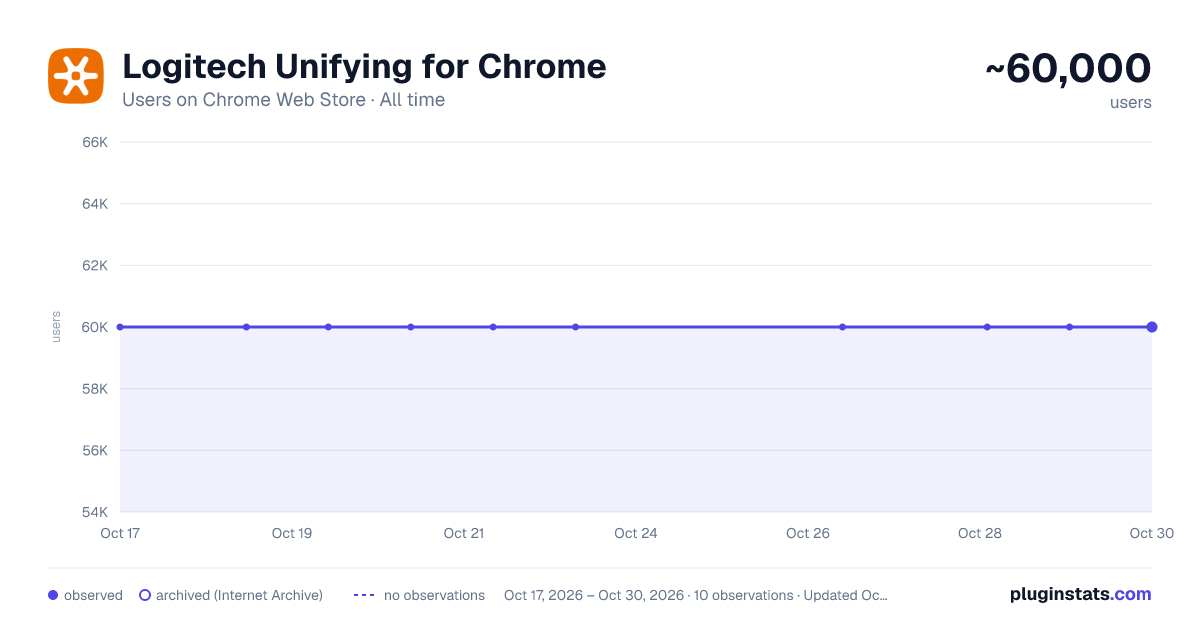The width and height of the screenshot is (1200, 630).
Task: Click the 56K y-axis label
Action: point(95,450)
